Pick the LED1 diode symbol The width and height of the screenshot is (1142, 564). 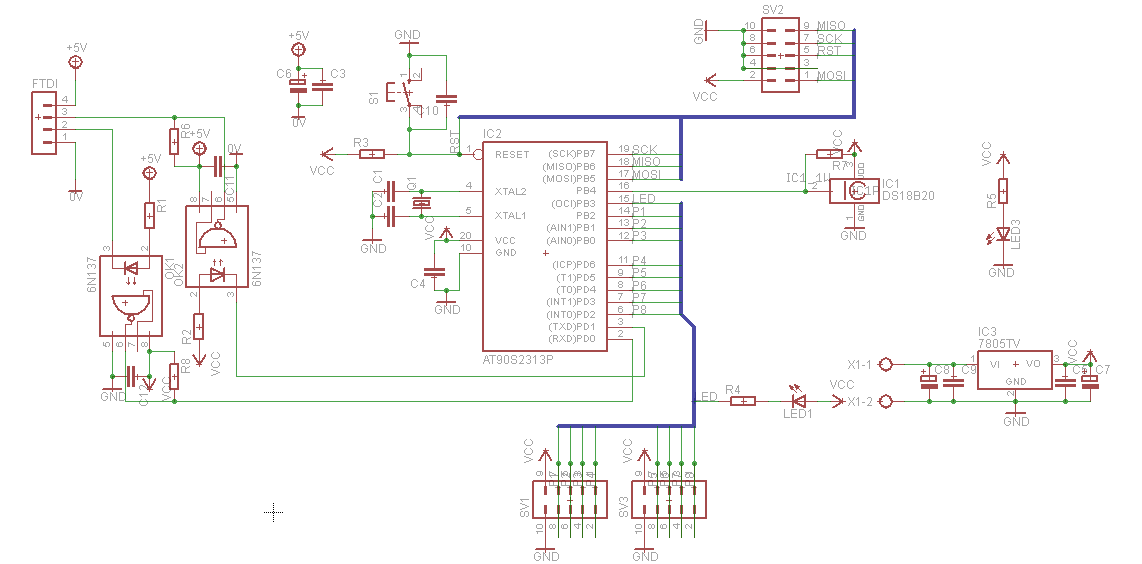click(799, 400)
